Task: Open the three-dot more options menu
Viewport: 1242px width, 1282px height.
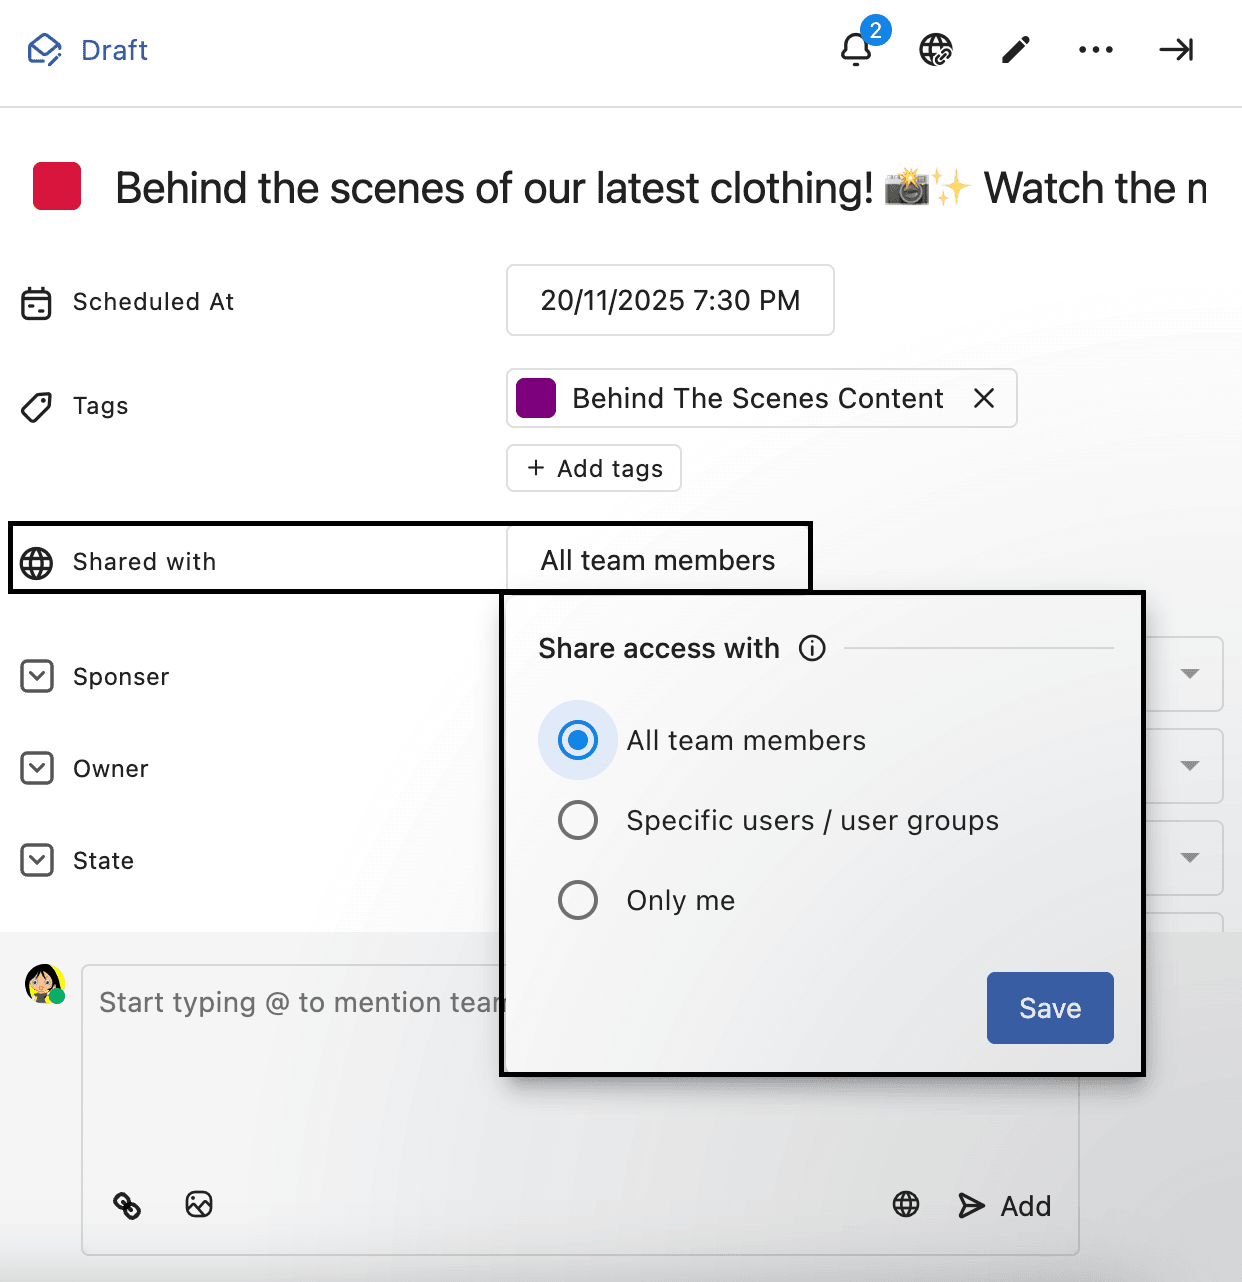Action: pos(1095,49)
